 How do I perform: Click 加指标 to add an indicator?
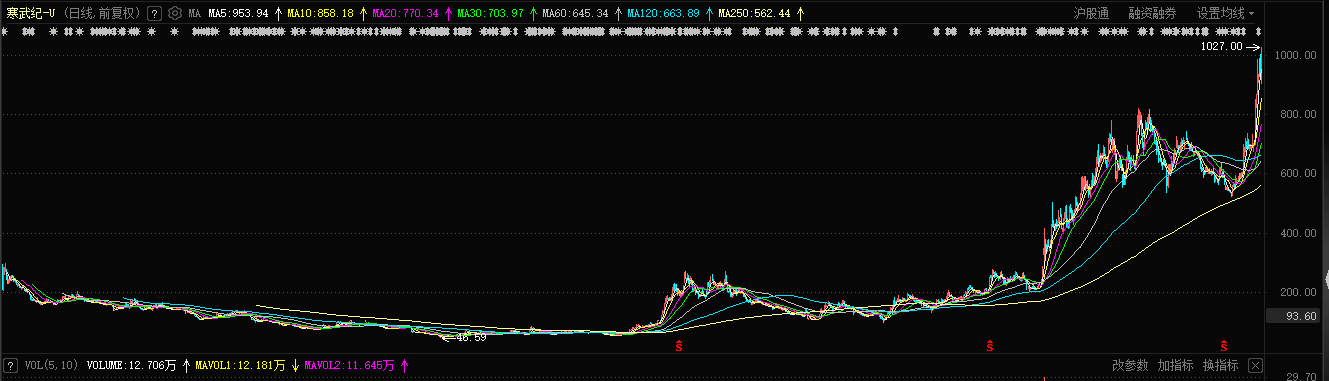click(1176, 366)
